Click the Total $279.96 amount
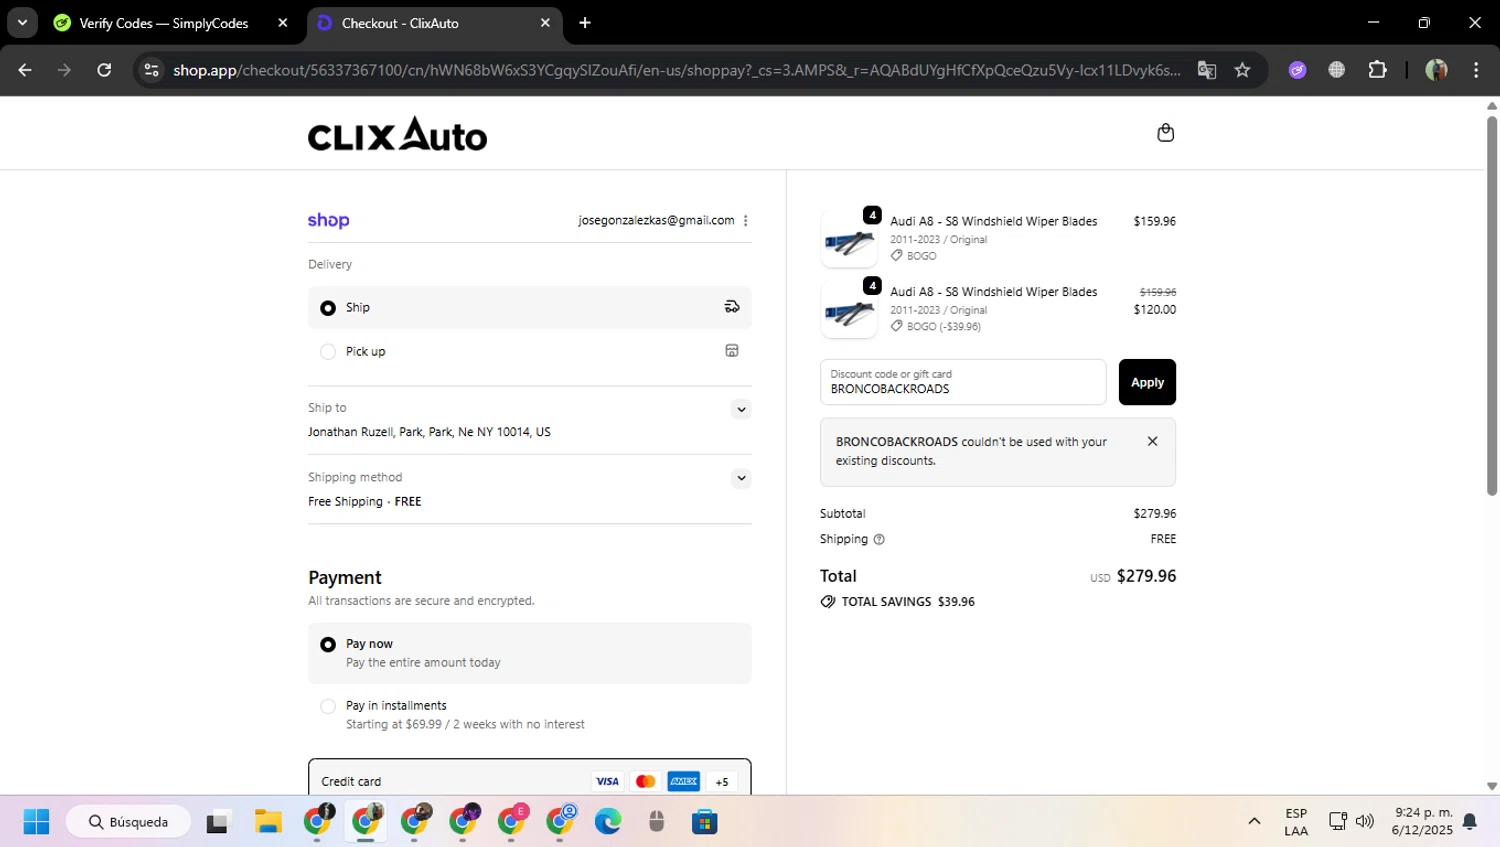This screenshot has width=1500, height=847. point(1146,576)
